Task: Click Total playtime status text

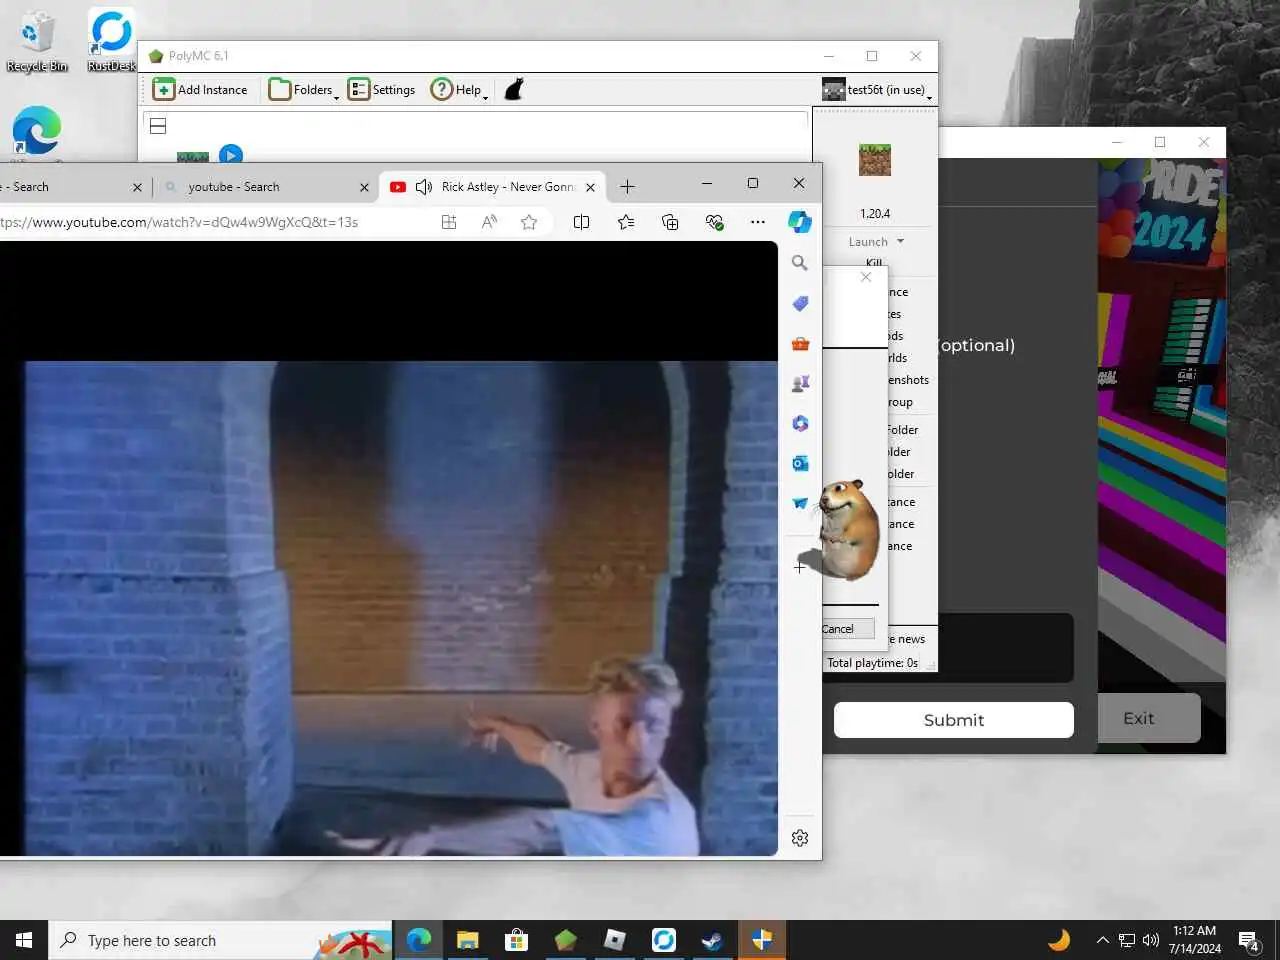Action: [x=872, y=663]
